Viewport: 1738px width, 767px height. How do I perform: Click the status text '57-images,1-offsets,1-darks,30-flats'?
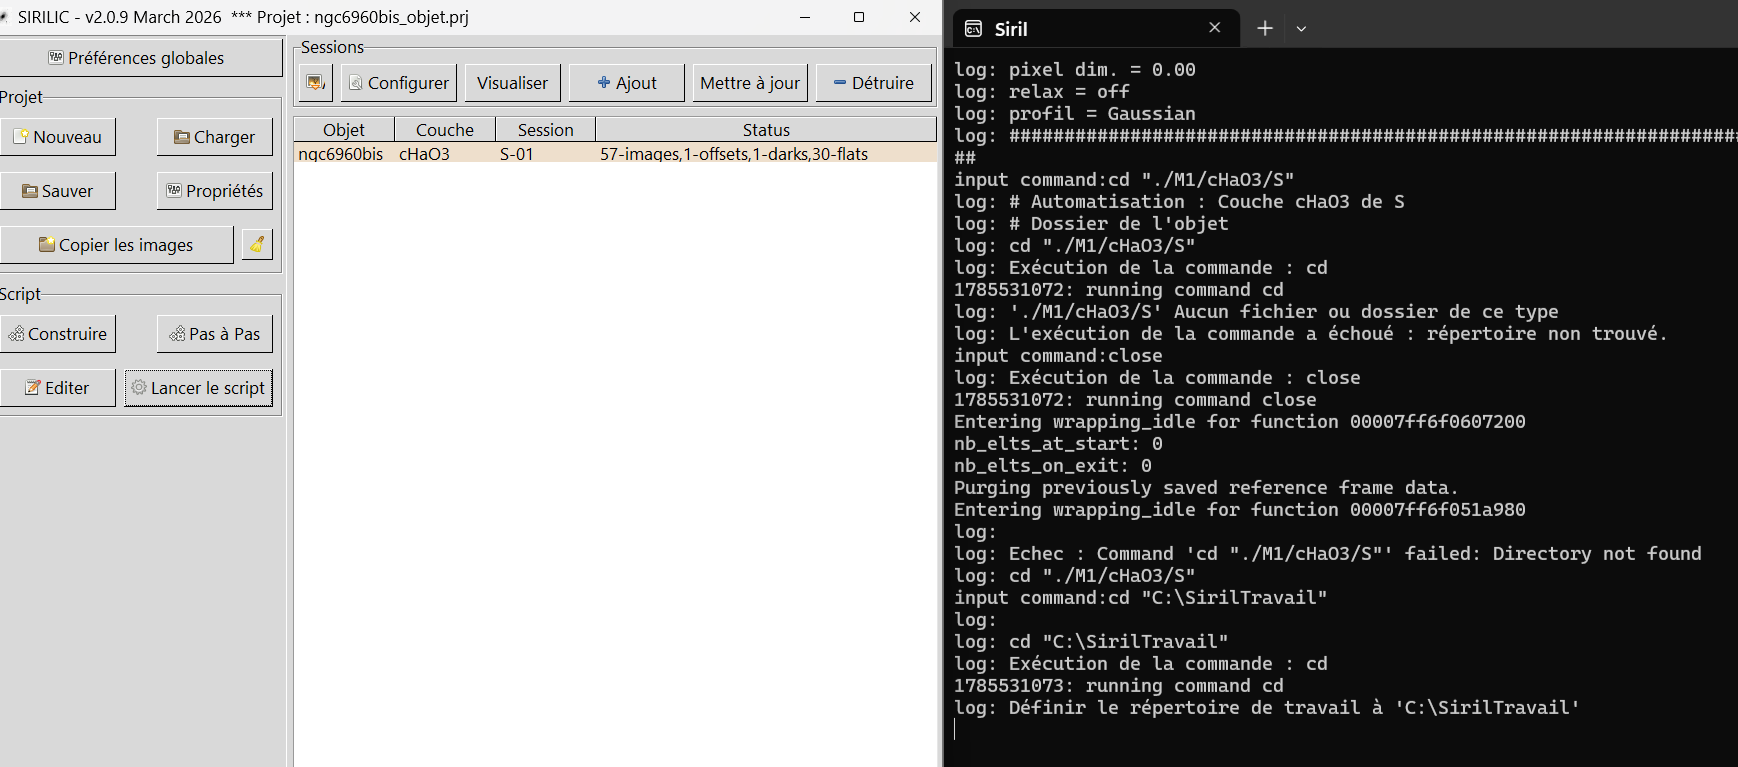(734, 154)
